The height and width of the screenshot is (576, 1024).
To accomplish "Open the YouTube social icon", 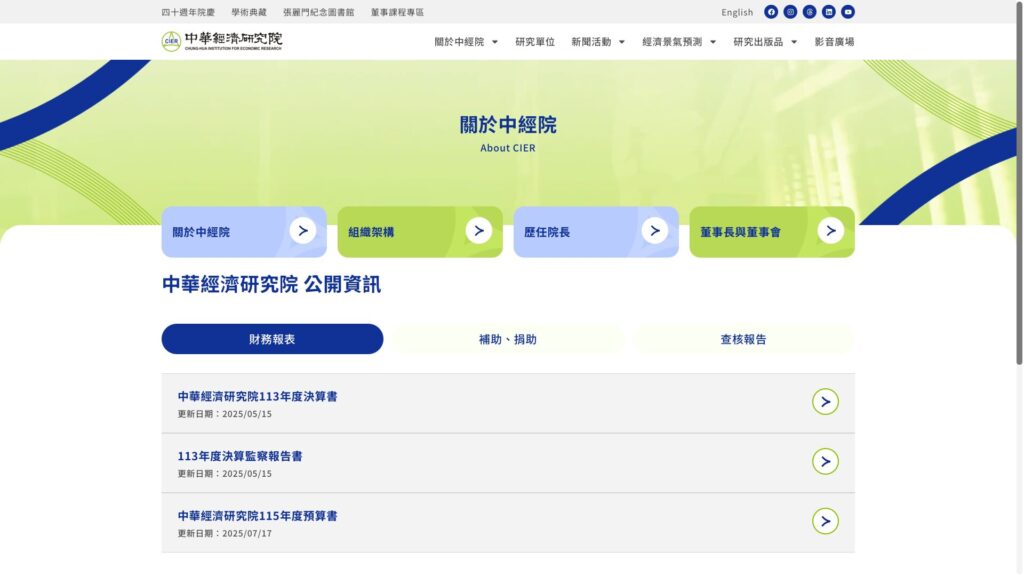I will [x=848, y=12].
